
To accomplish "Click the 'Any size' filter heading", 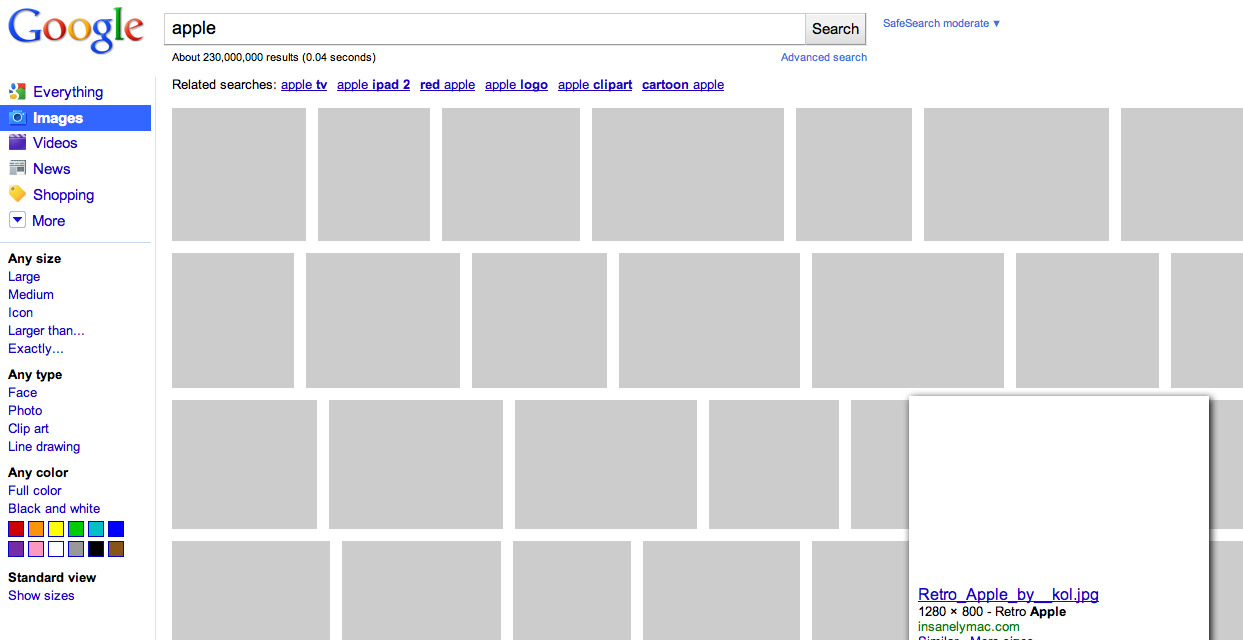I will coord(34,259).
